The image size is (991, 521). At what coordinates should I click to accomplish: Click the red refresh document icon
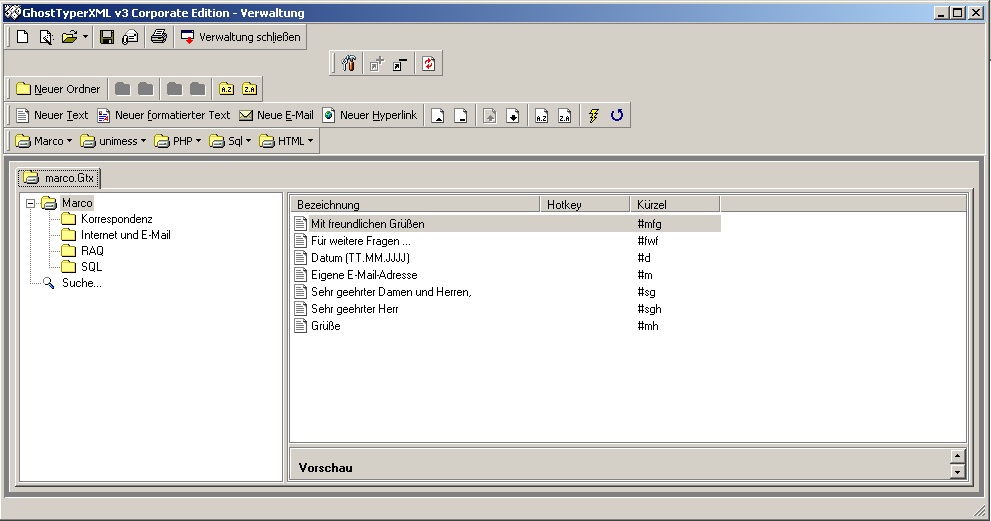coord(429,63)
